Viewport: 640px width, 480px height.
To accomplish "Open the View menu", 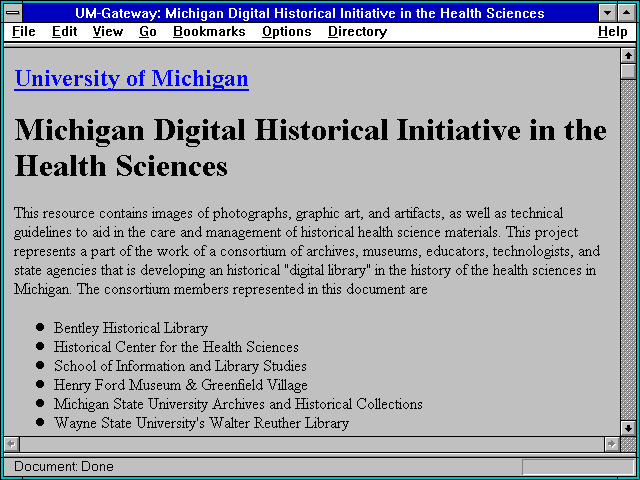I will pos(108,32).
